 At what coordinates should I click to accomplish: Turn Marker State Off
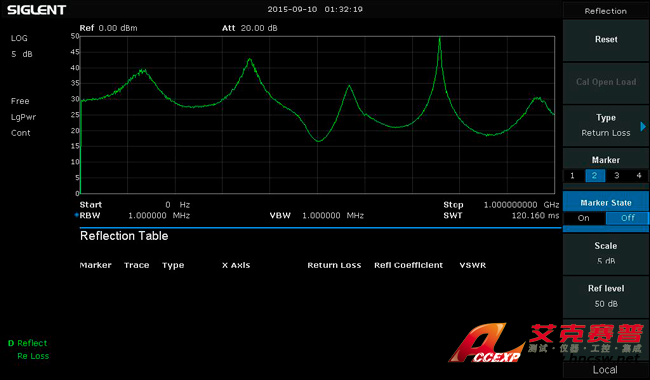tap(627, 218)
